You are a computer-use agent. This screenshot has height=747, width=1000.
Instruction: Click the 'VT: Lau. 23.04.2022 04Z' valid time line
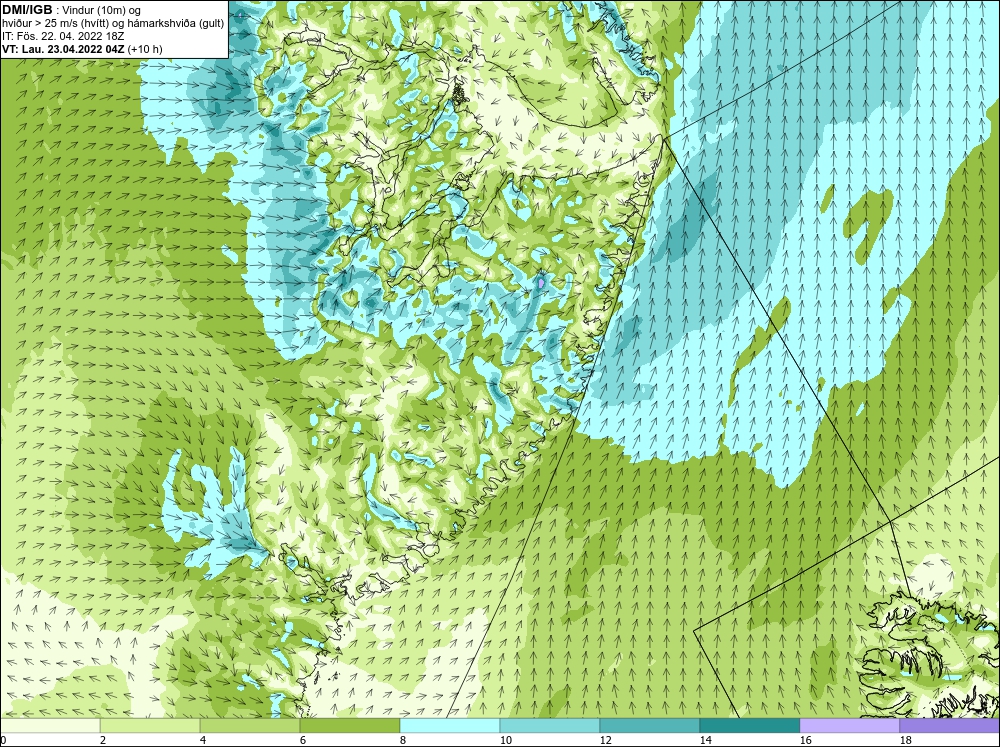point(82,49)
